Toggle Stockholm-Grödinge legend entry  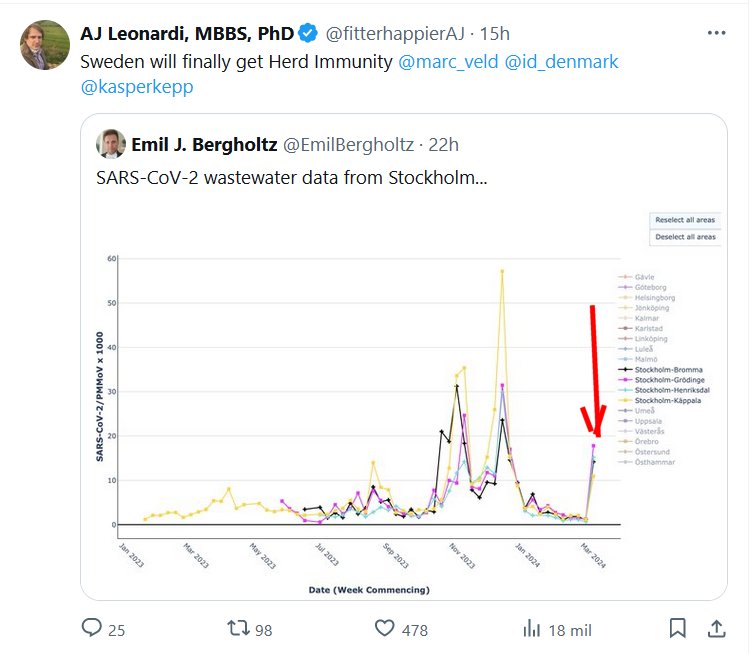click(x=668, y=380)
